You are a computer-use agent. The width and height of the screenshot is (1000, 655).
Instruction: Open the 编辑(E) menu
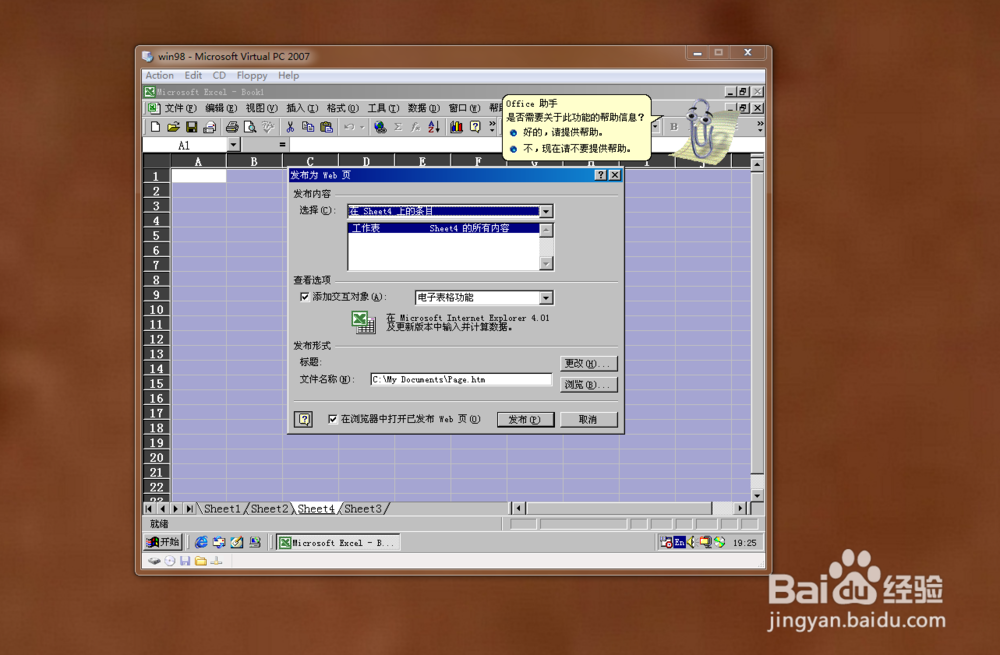221,108
